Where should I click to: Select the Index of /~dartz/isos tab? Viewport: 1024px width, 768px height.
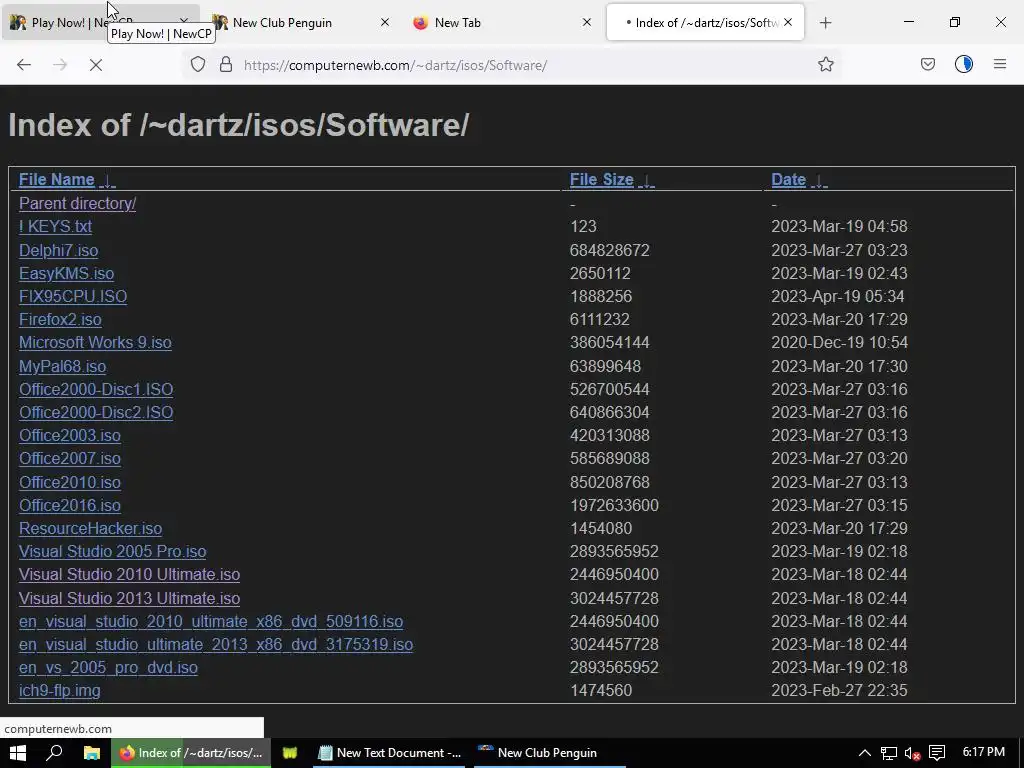705,22
